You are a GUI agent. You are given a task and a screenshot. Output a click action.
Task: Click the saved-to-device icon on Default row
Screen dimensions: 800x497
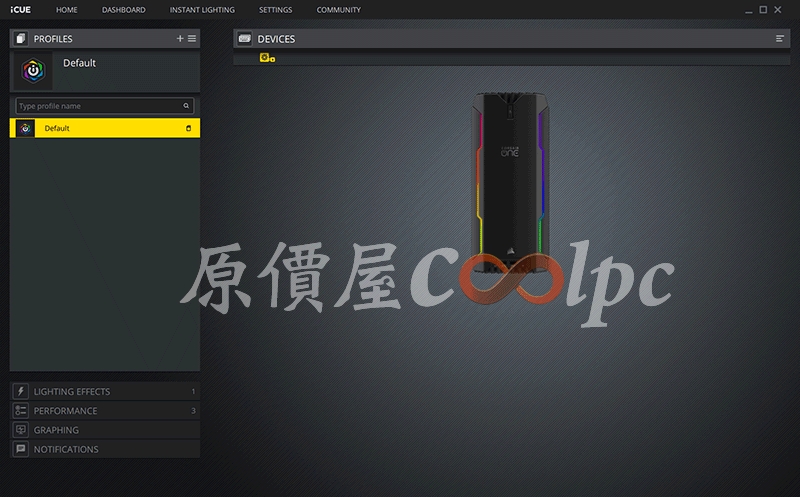[x=188, y=128]
